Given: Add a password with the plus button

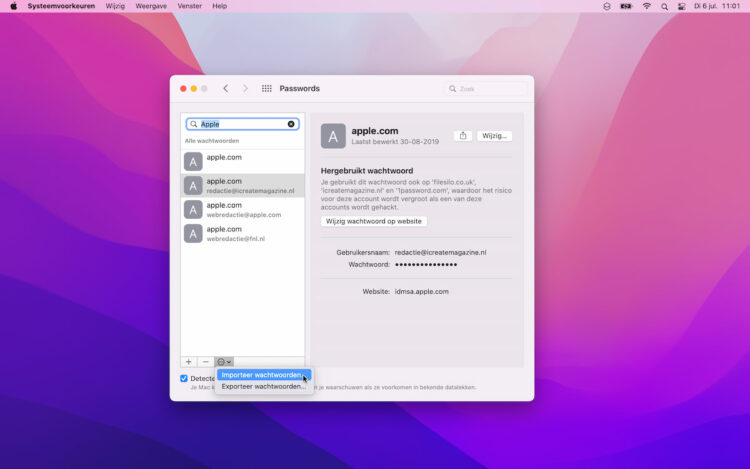Looking at the screenshot, I should (x=188, y=361).
